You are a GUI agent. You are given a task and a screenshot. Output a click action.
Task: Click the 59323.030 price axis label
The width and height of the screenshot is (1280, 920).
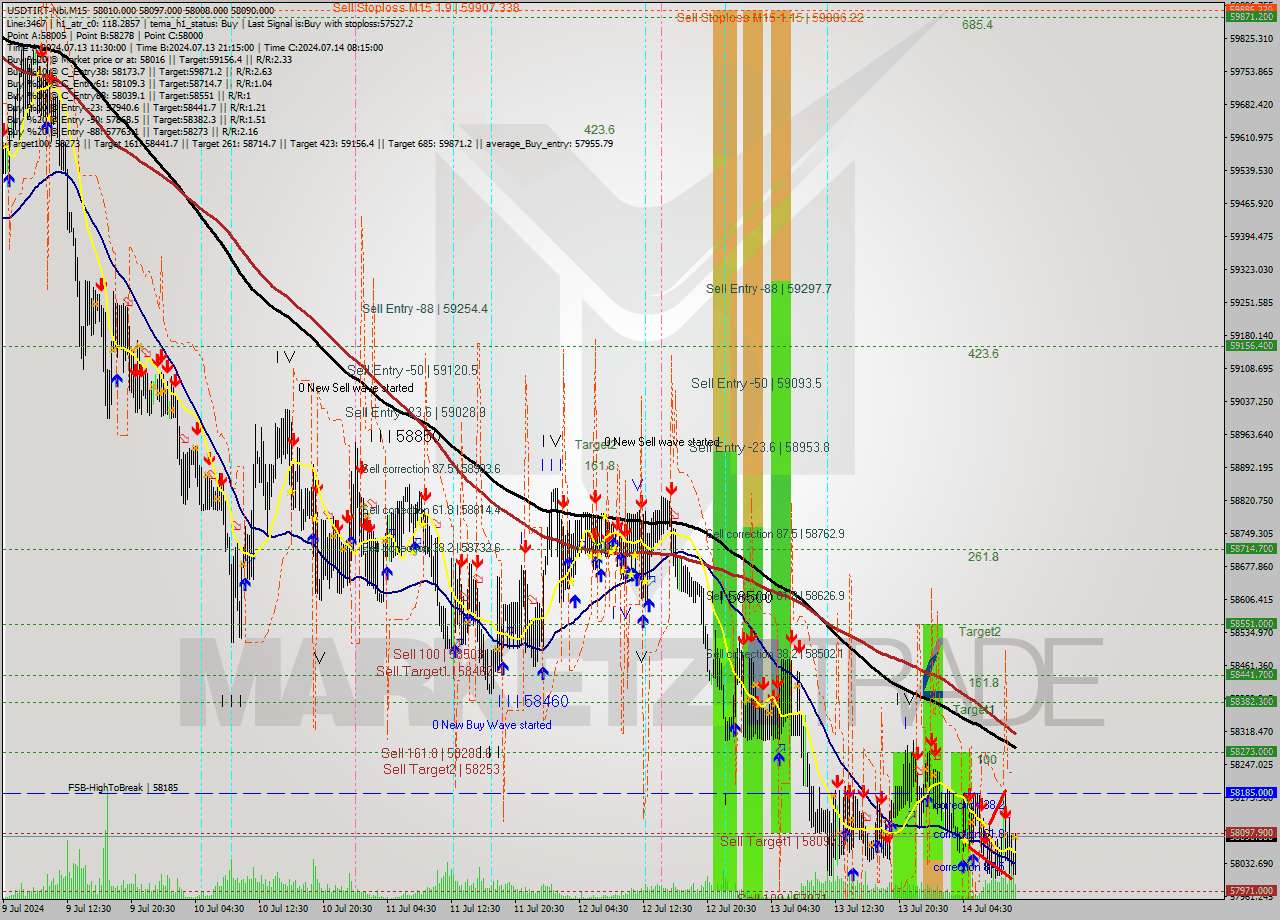tap(1251, 269)
